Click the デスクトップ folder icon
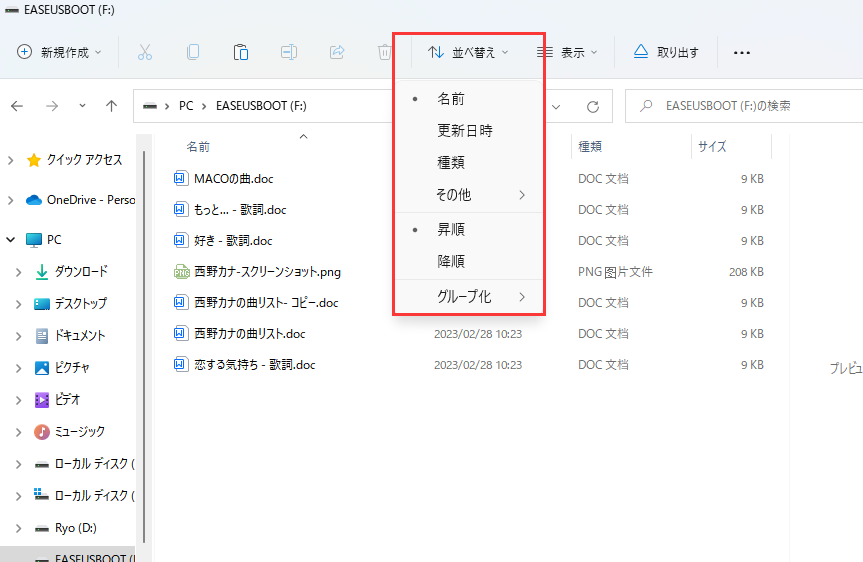 [42, 304]
